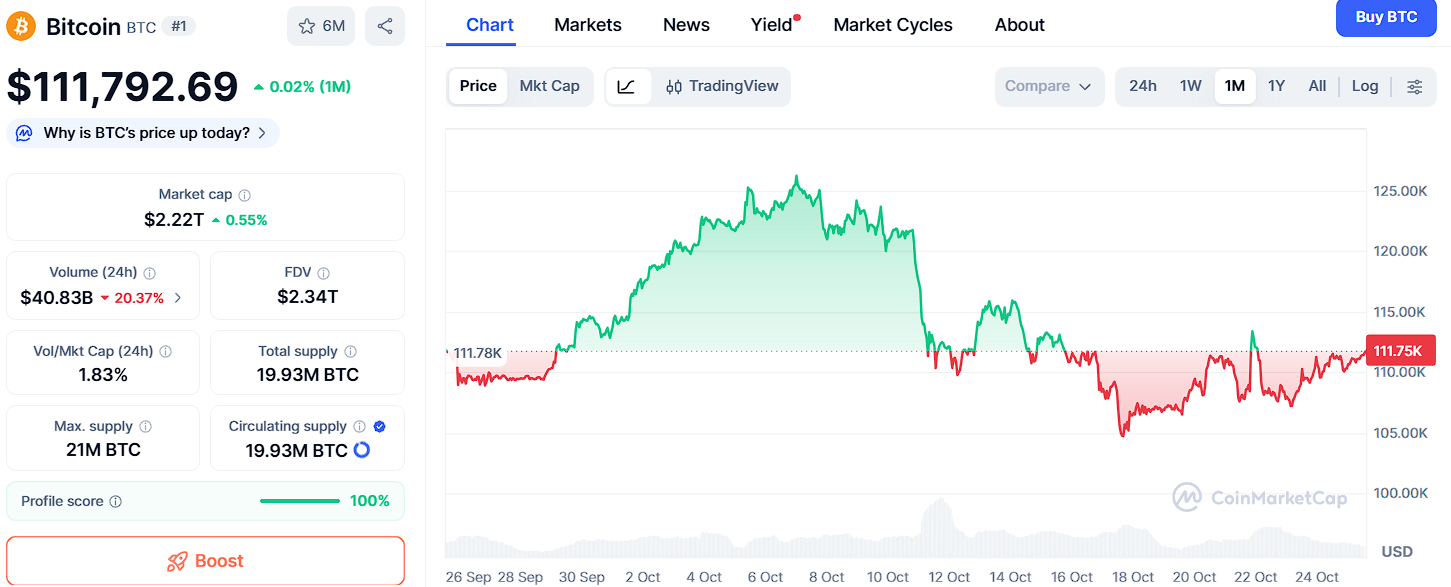The image size is (1451, 587).
Task: Open the chart settings sliders icon
Action: (x=1414, y=87)
